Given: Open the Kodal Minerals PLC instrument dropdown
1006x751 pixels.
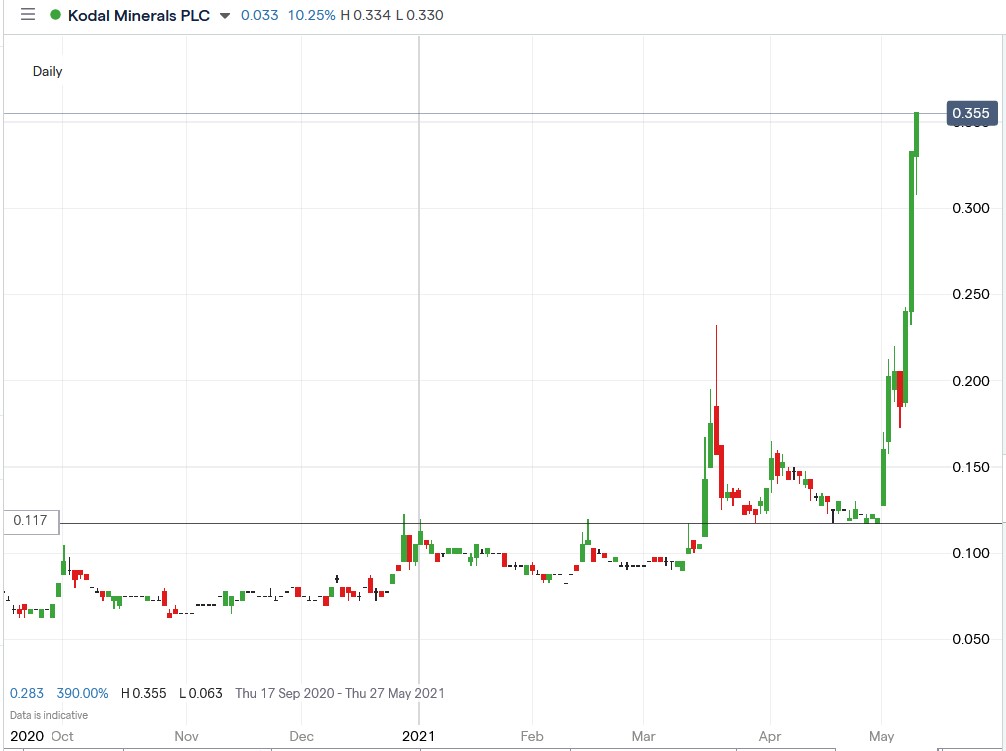Looking at the screenshot, I should pos(225,15).
